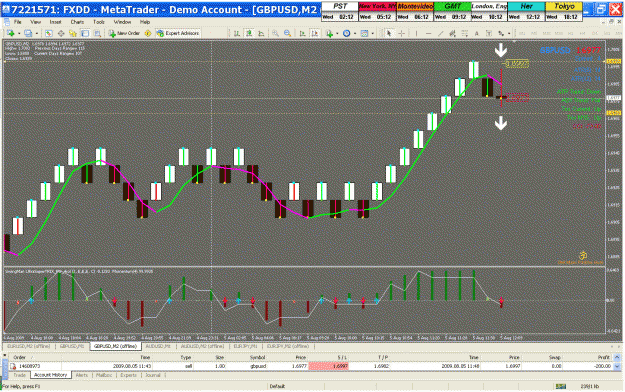Click the pink S/L cell 1.6997
625x392 pixels.
pos(328,366)
